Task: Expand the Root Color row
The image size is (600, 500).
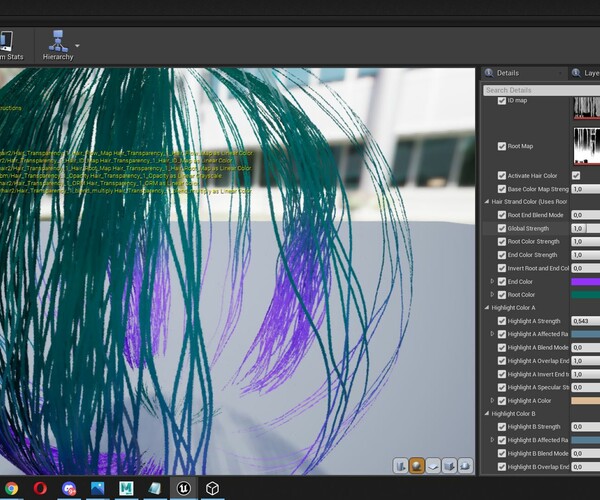Action: coord(492,295)
